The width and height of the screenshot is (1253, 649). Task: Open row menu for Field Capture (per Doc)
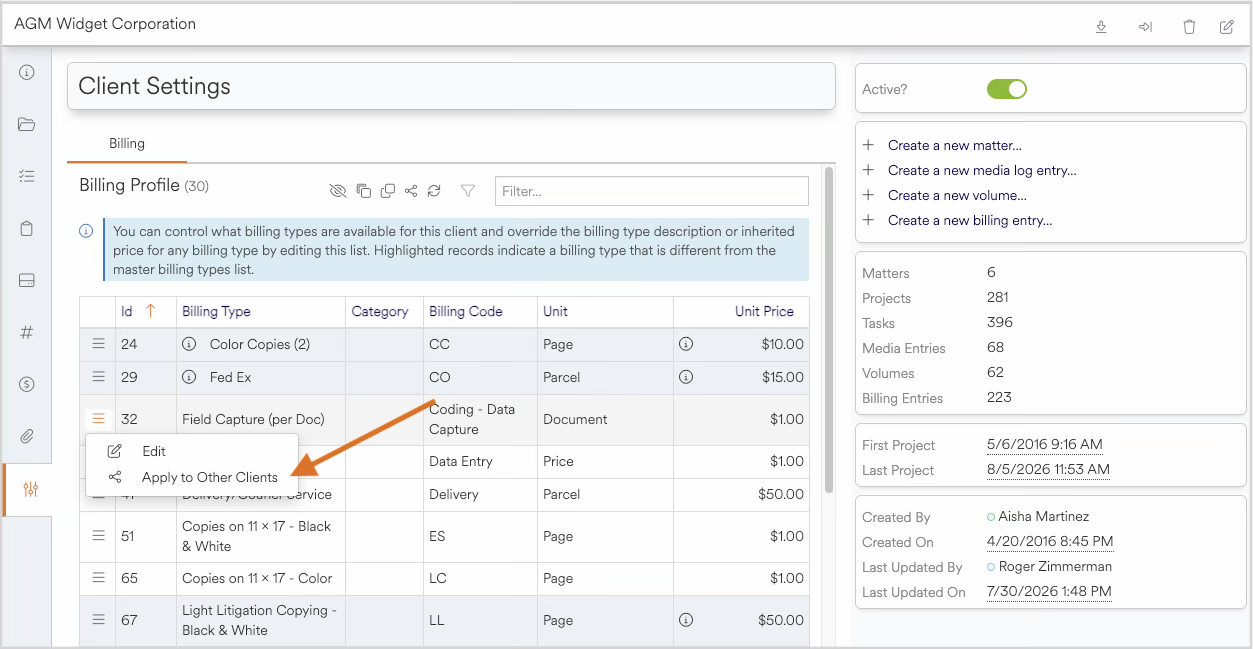[98, 419]
